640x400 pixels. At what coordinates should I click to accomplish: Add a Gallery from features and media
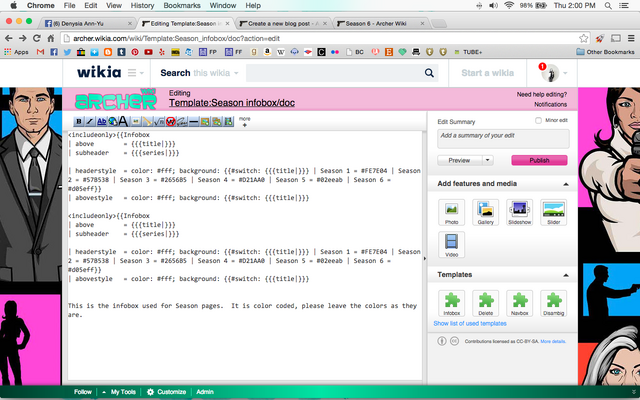(x=485, y=212)
